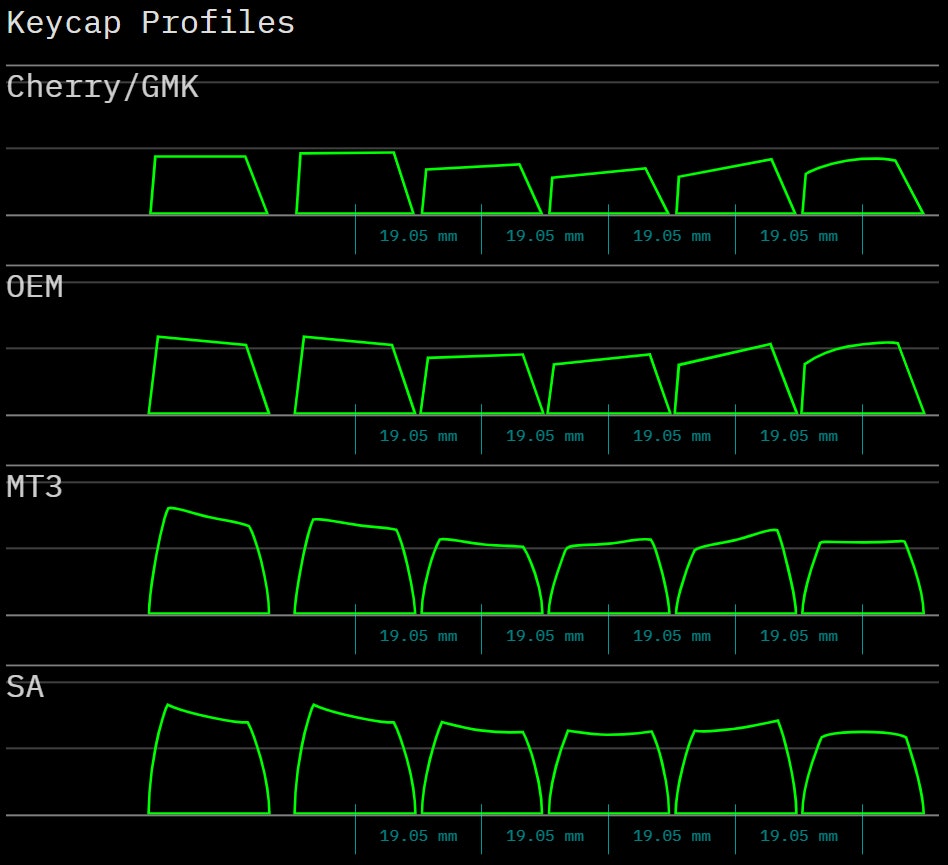Click the rightmost curved-top OEM keycap
948x865 pixels.
862,380
